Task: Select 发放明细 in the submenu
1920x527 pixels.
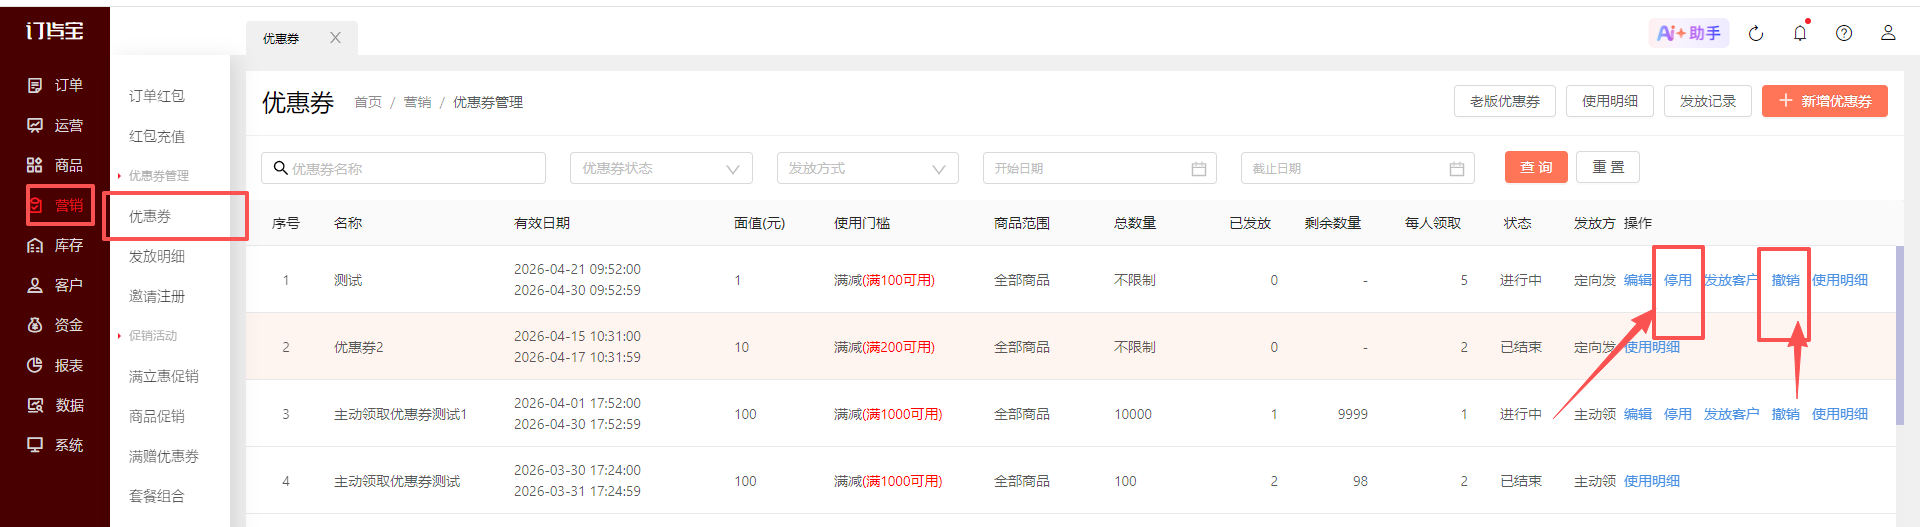Action: (x=157, y=256)
